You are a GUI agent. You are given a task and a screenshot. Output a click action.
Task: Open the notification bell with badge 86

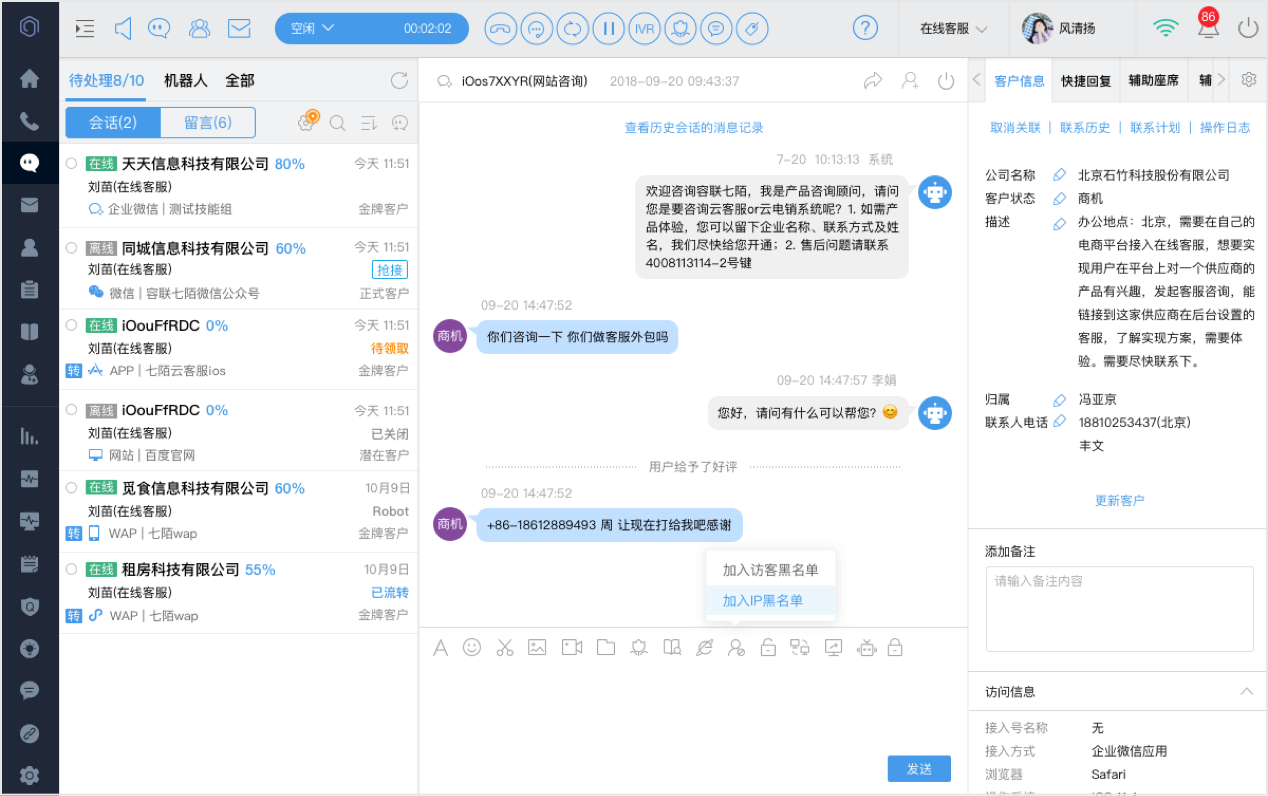coord(1207,26)
